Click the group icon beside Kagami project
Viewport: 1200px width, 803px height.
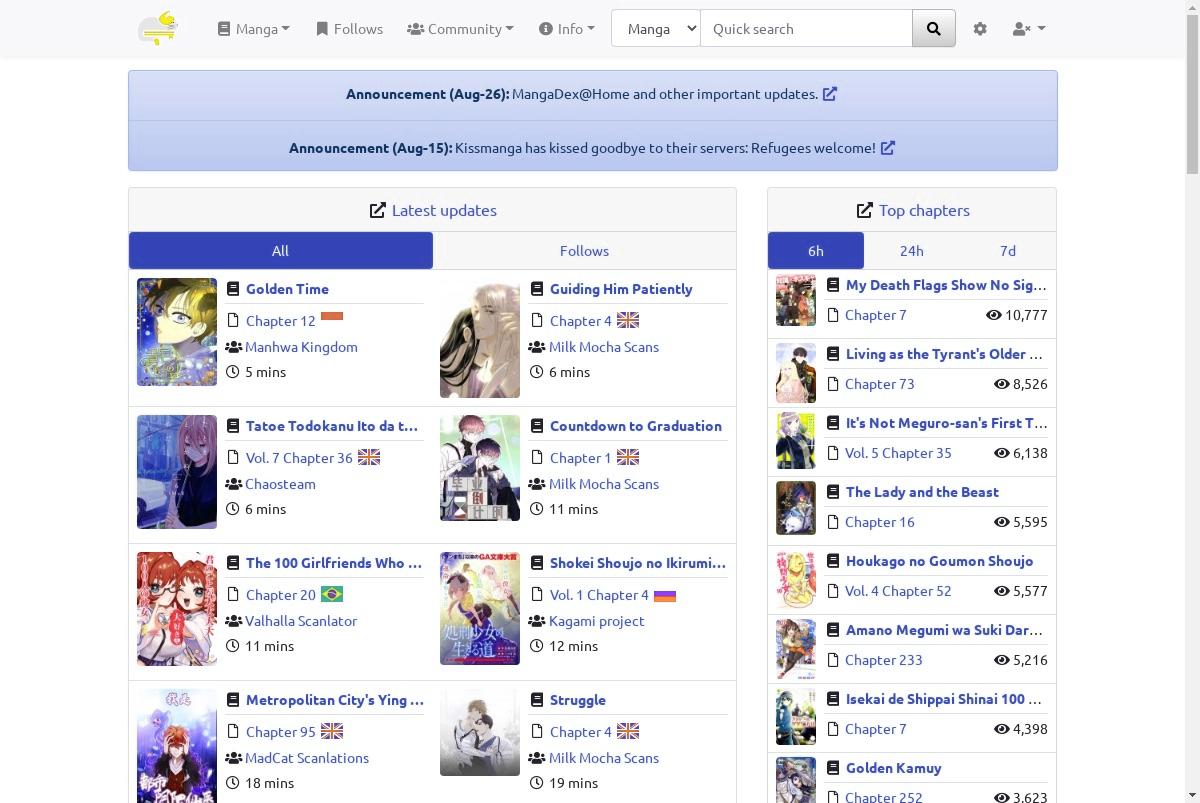537,621
